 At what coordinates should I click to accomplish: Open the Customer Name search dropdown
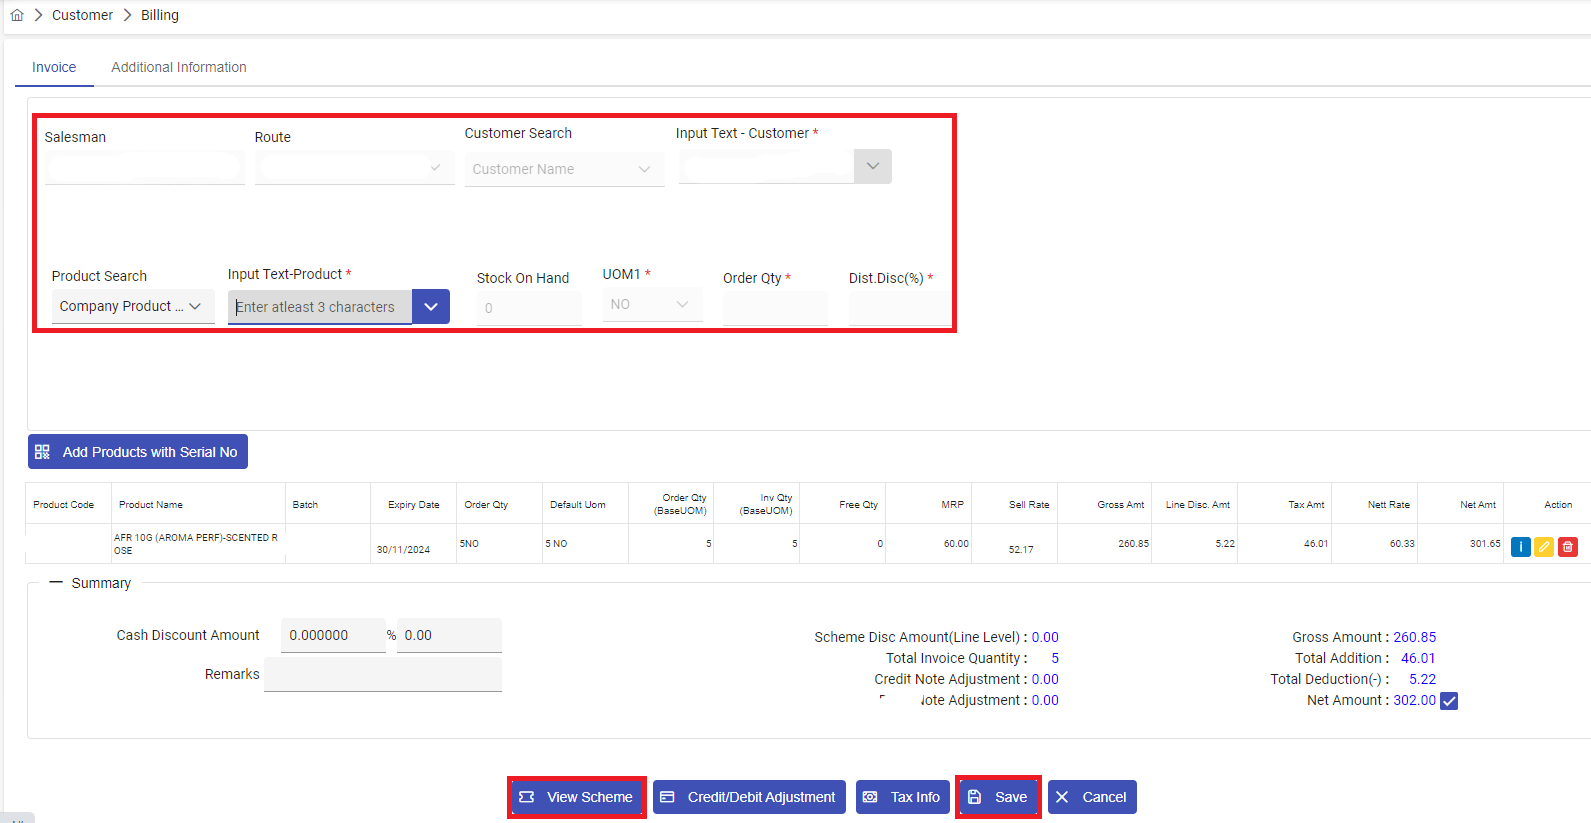564,169
